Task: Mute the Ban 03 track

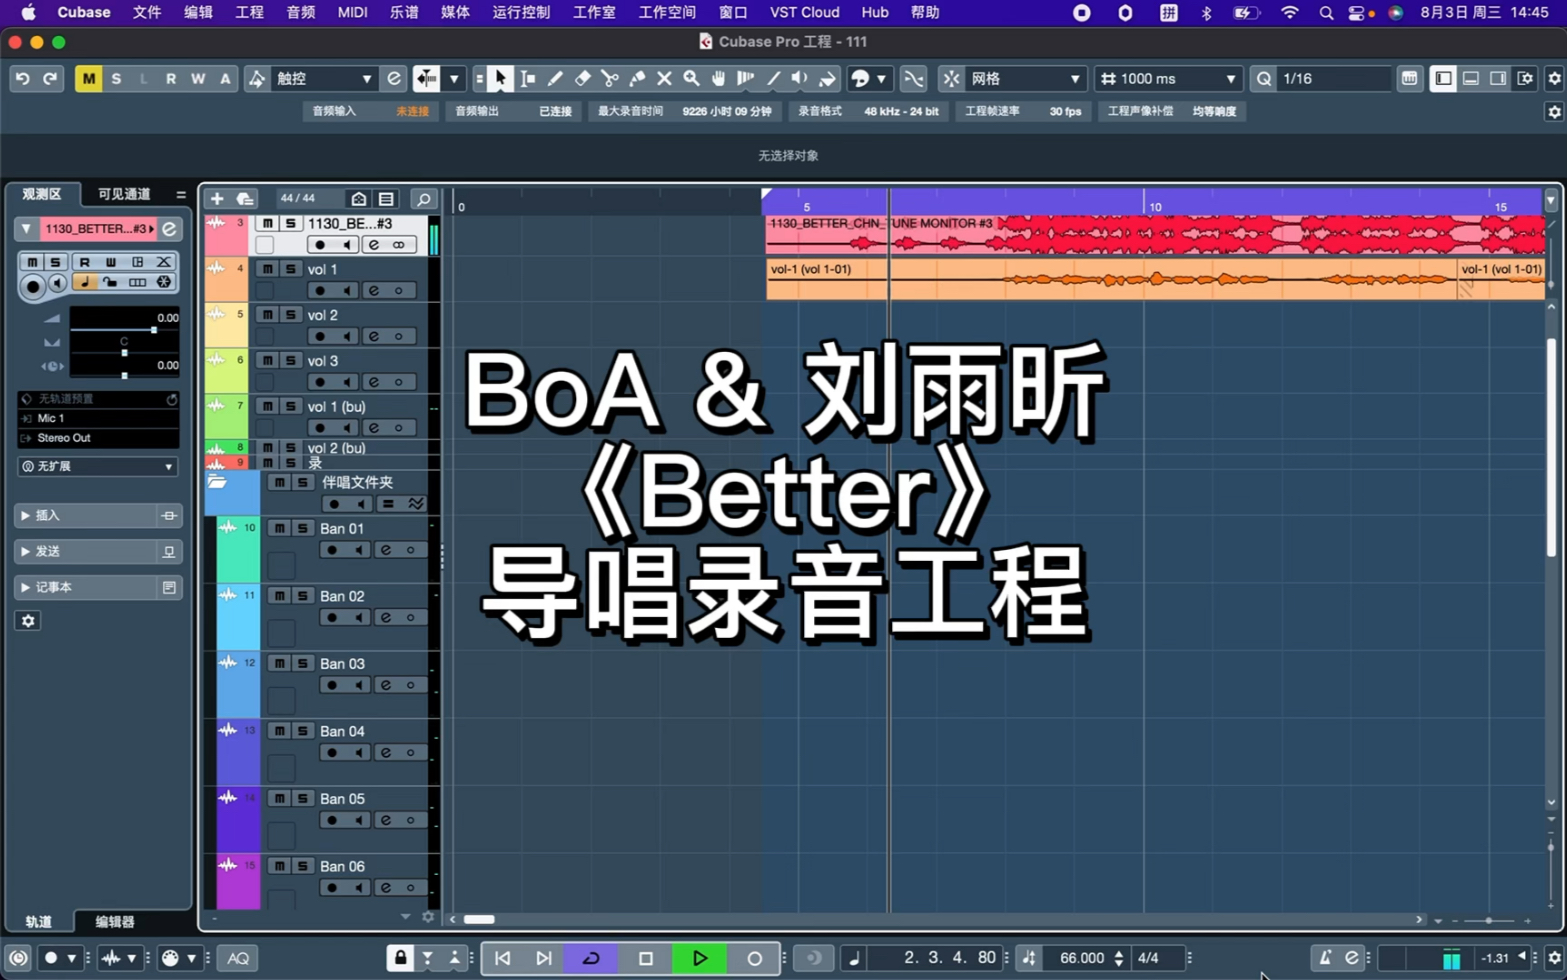Action: [x=280, y=664]
